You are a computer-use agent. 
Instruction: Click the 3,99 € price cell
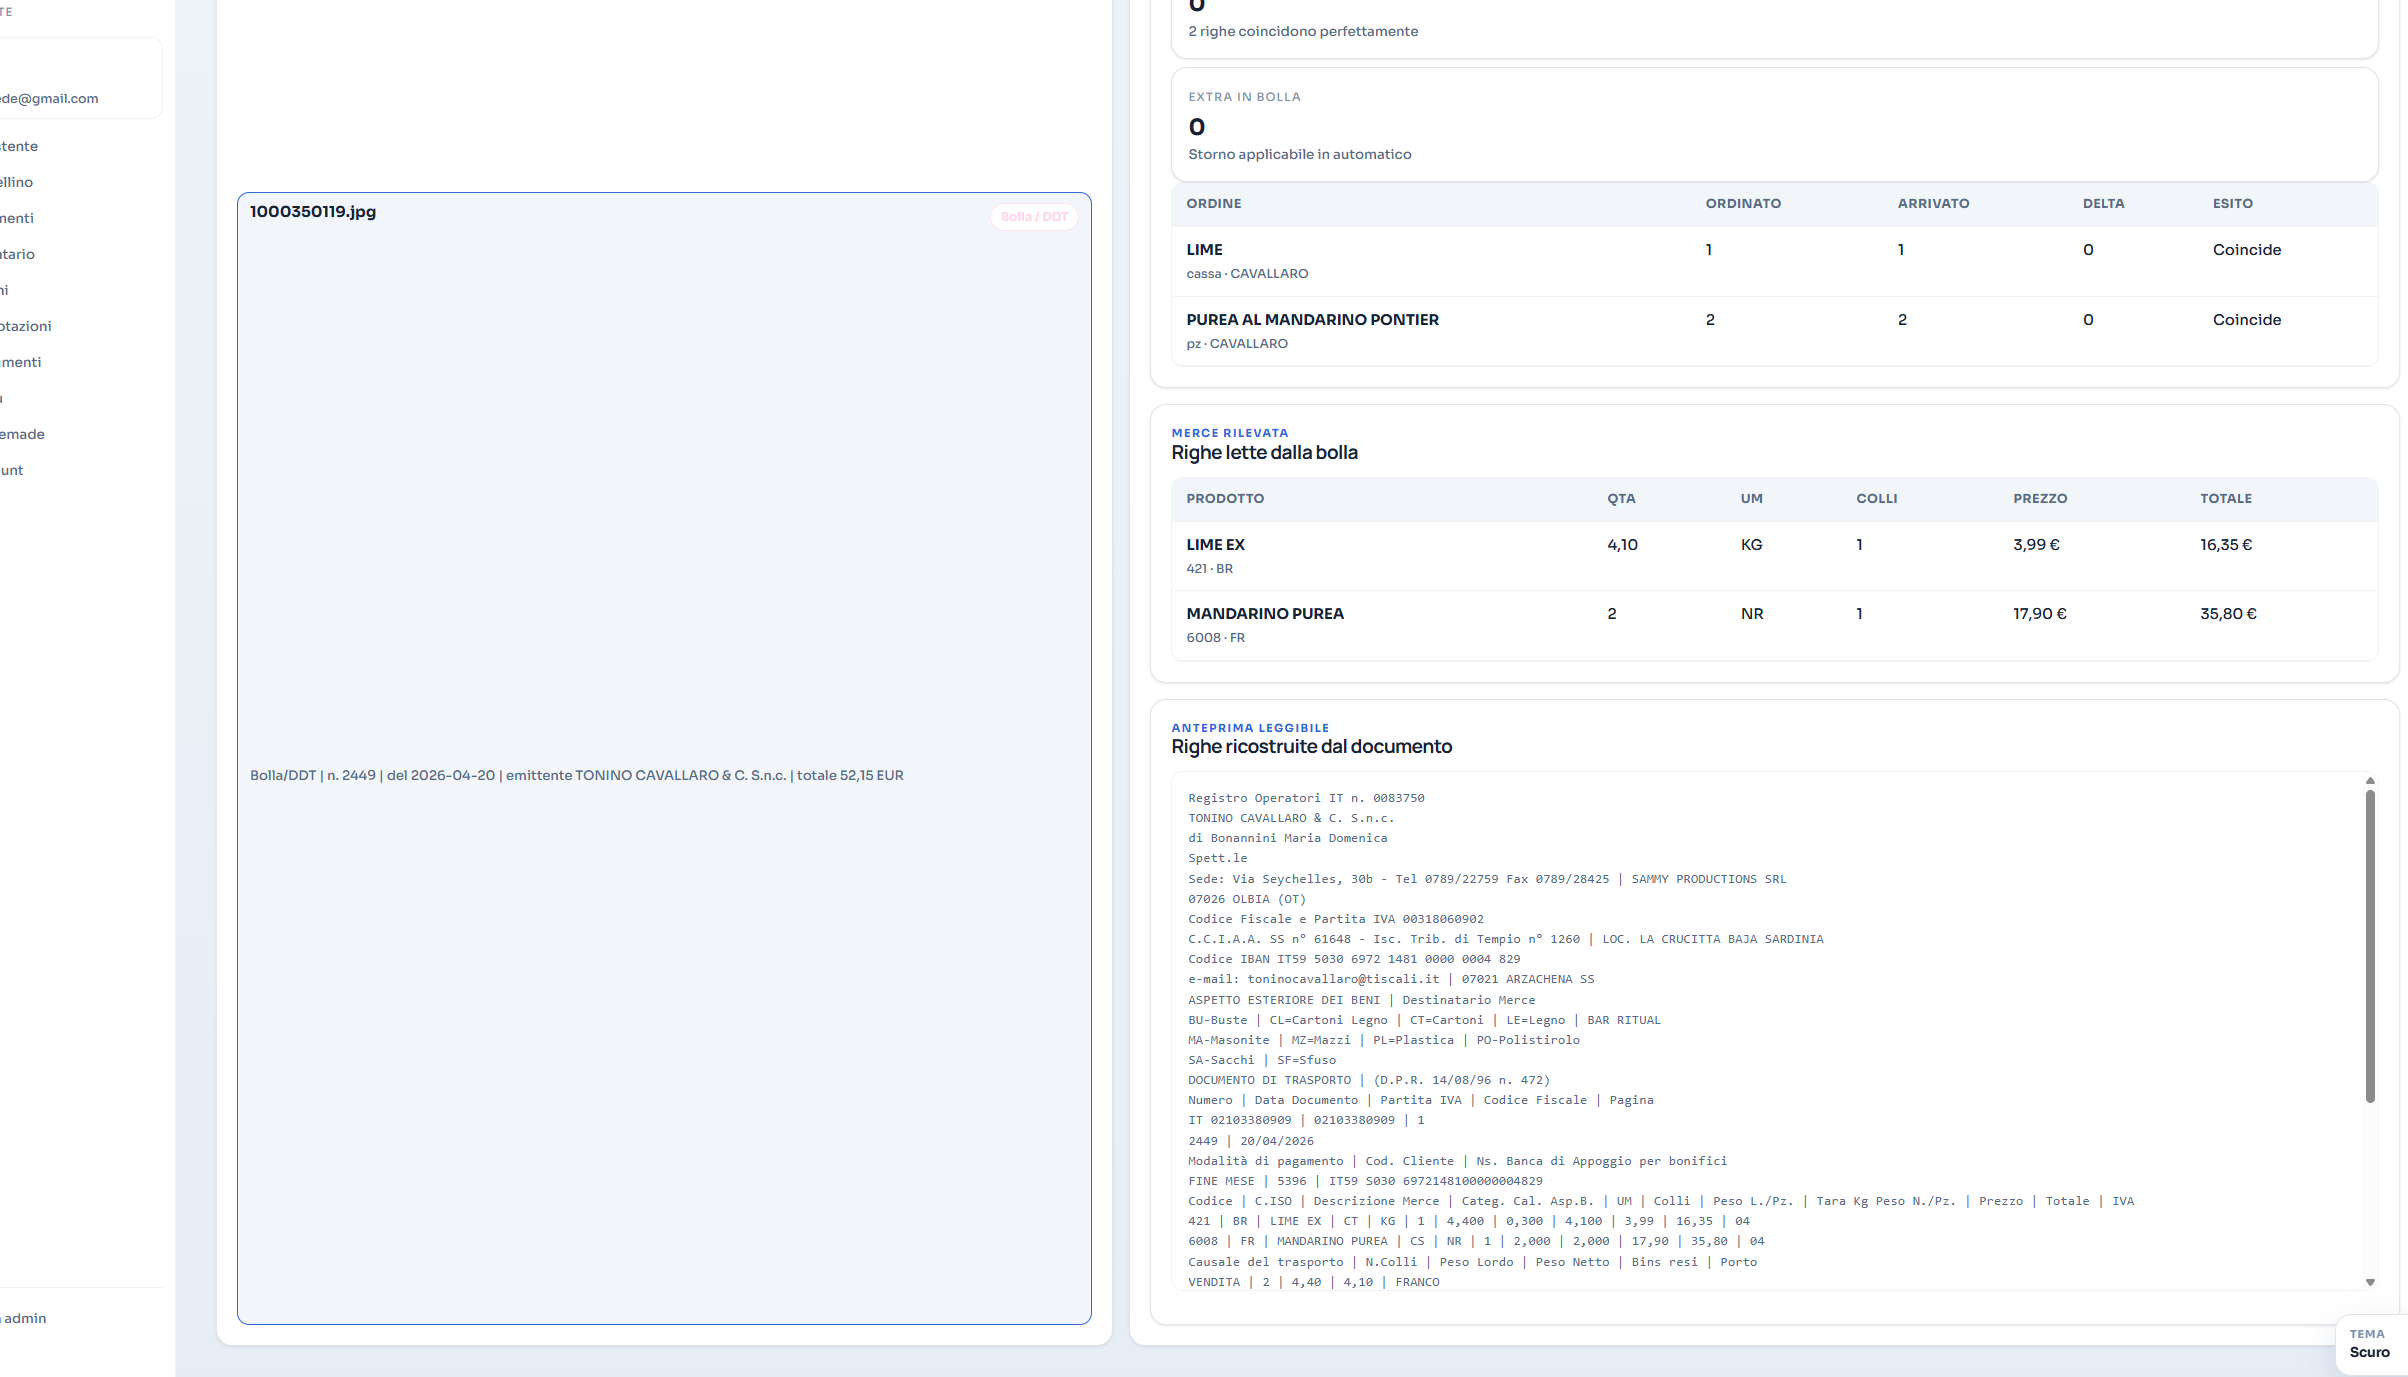[x=2036, y=544]
